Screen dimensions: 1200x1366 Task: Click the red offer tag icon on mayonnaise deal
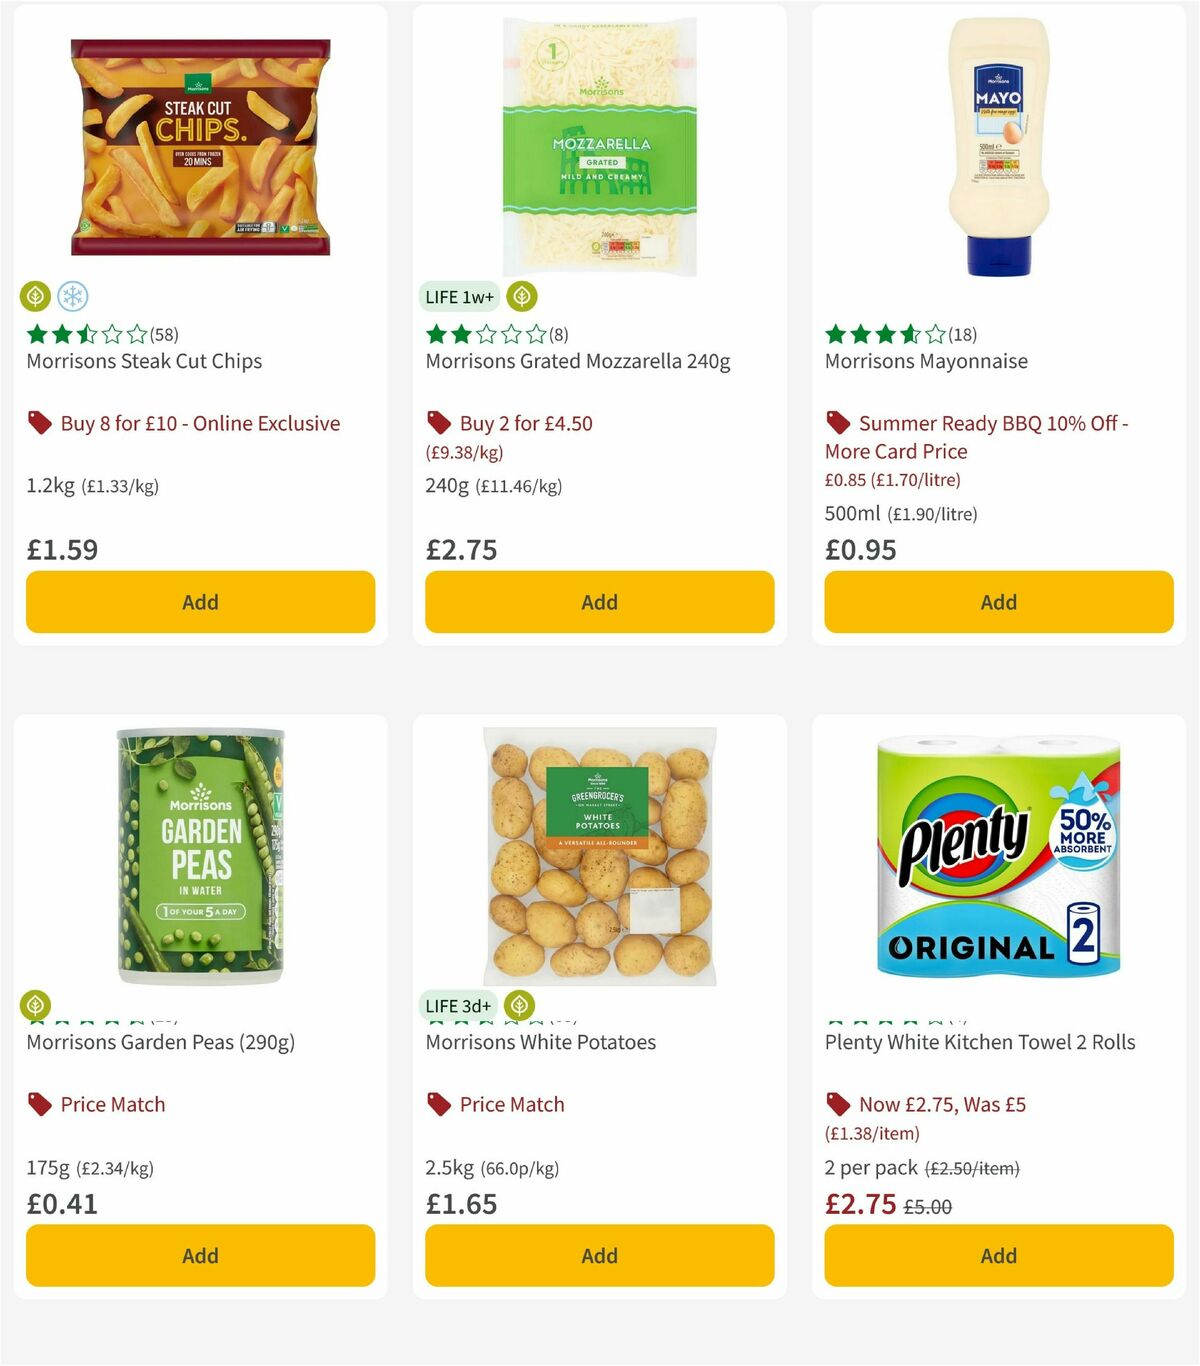pos(836,423)
